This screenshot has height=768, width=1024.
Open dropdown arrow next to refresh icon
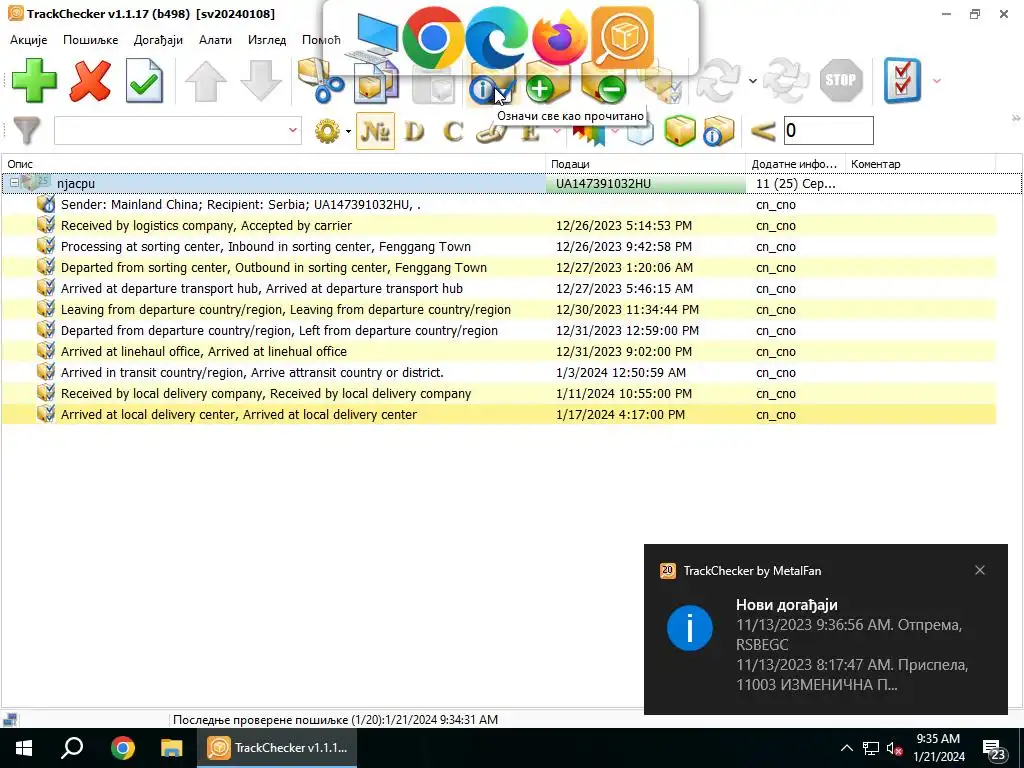[752, 81]
